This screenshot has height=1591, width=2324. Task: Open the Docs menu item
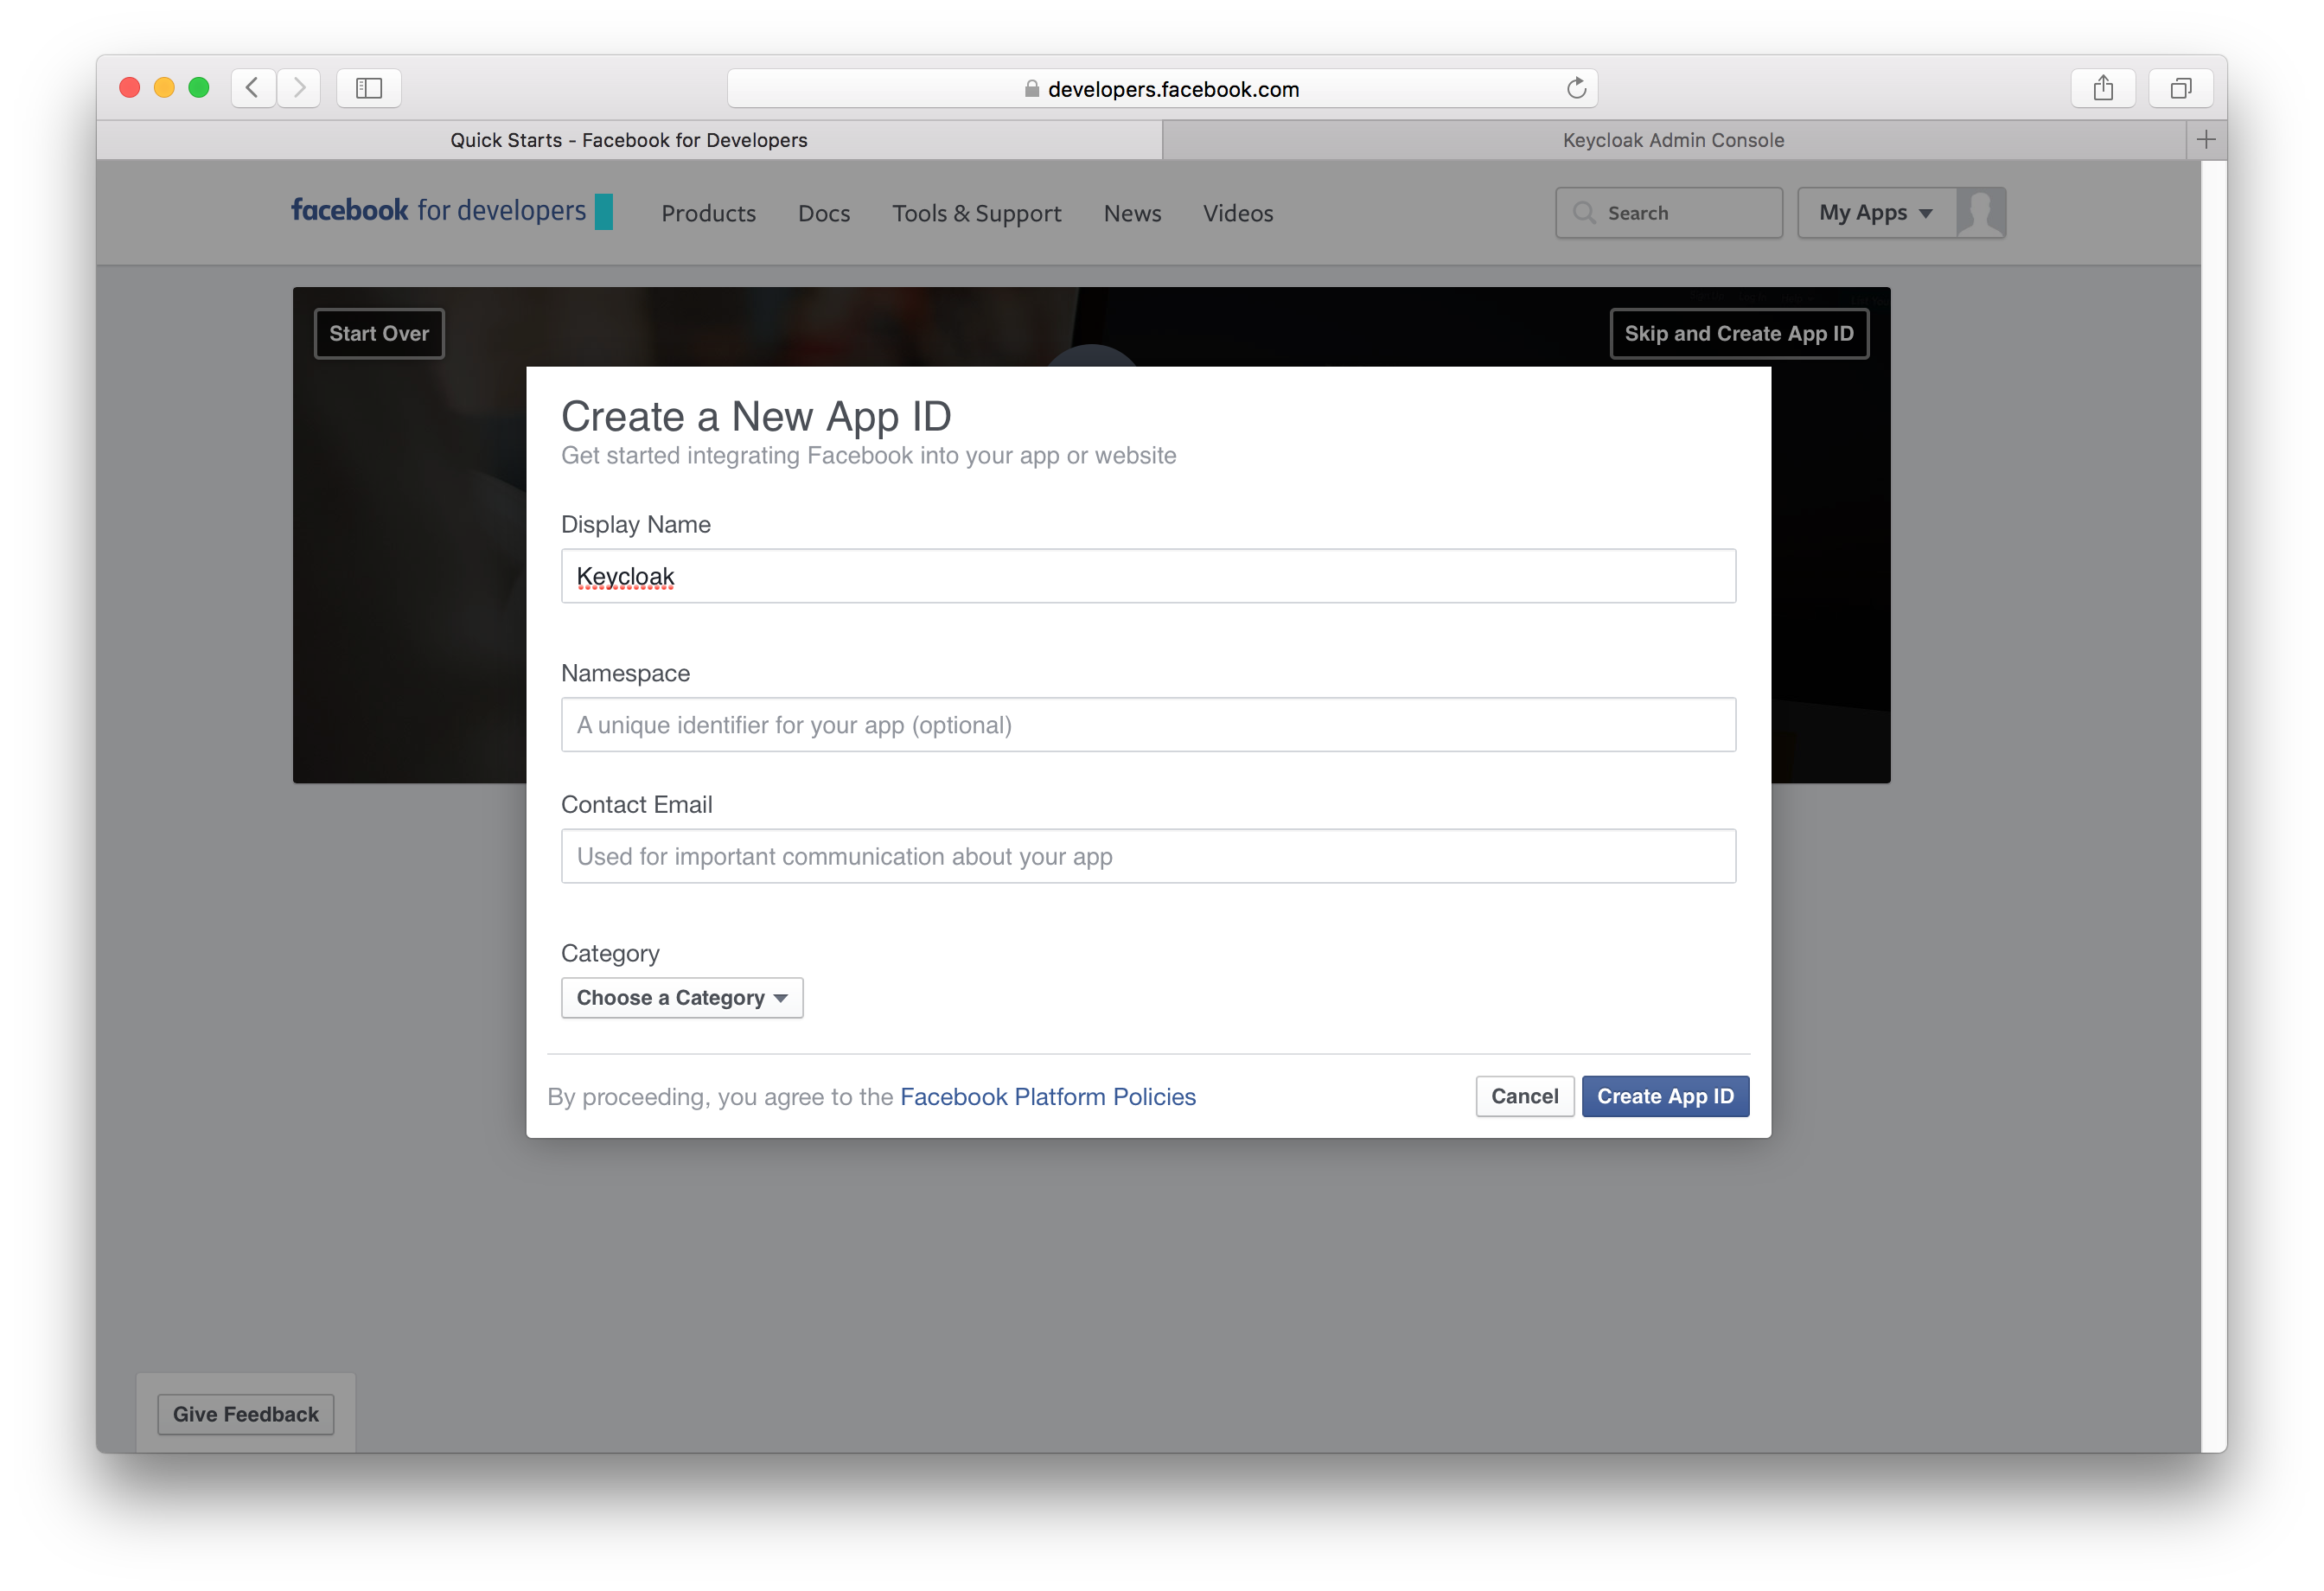click(823, 213)
